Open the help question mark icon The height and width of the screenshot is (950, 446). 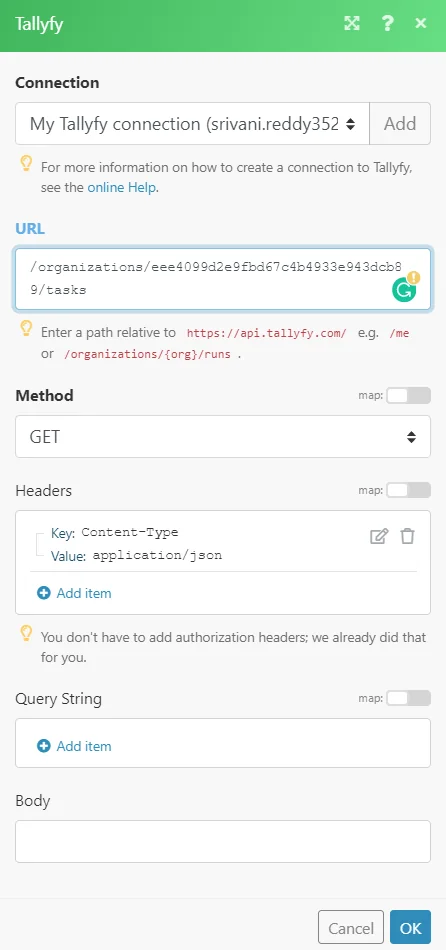click(387, 24)
